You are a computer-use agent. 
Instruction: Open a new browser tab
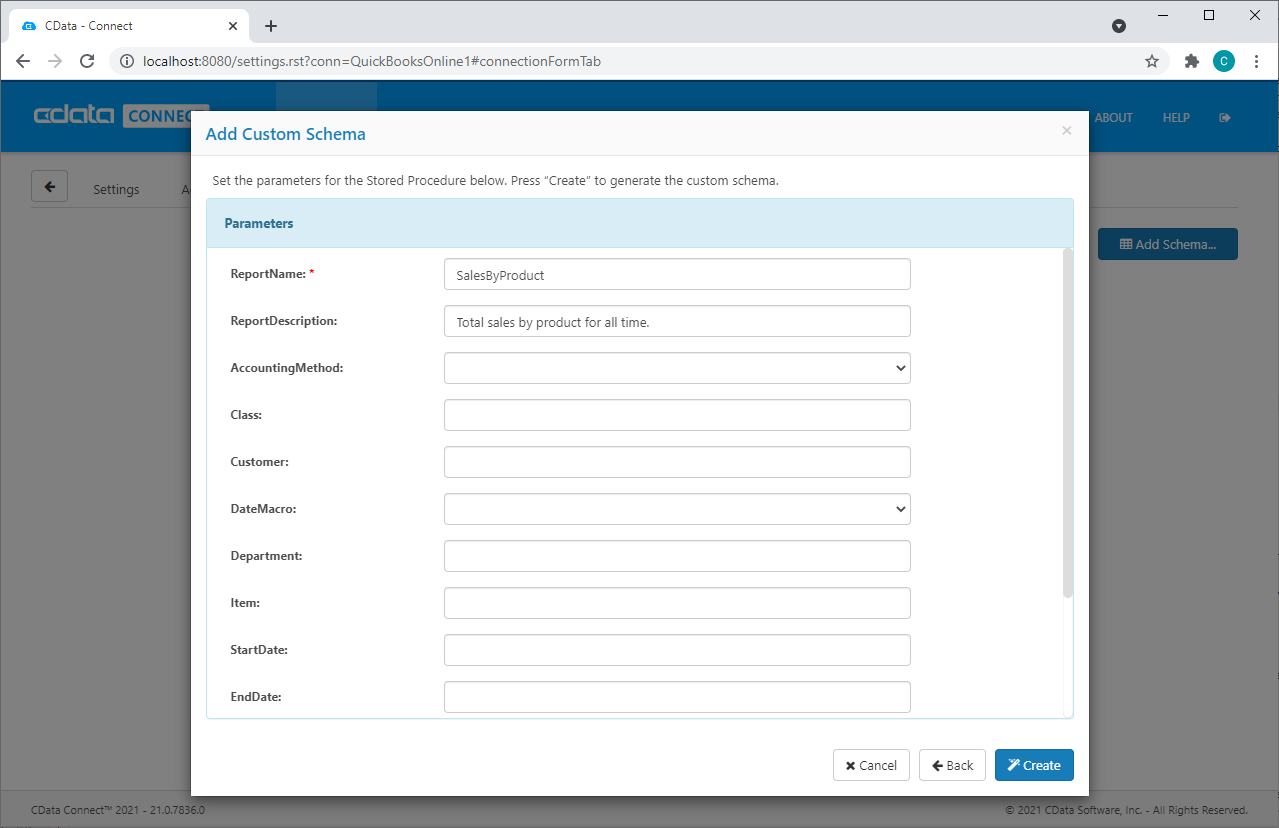tap(271, 26)
